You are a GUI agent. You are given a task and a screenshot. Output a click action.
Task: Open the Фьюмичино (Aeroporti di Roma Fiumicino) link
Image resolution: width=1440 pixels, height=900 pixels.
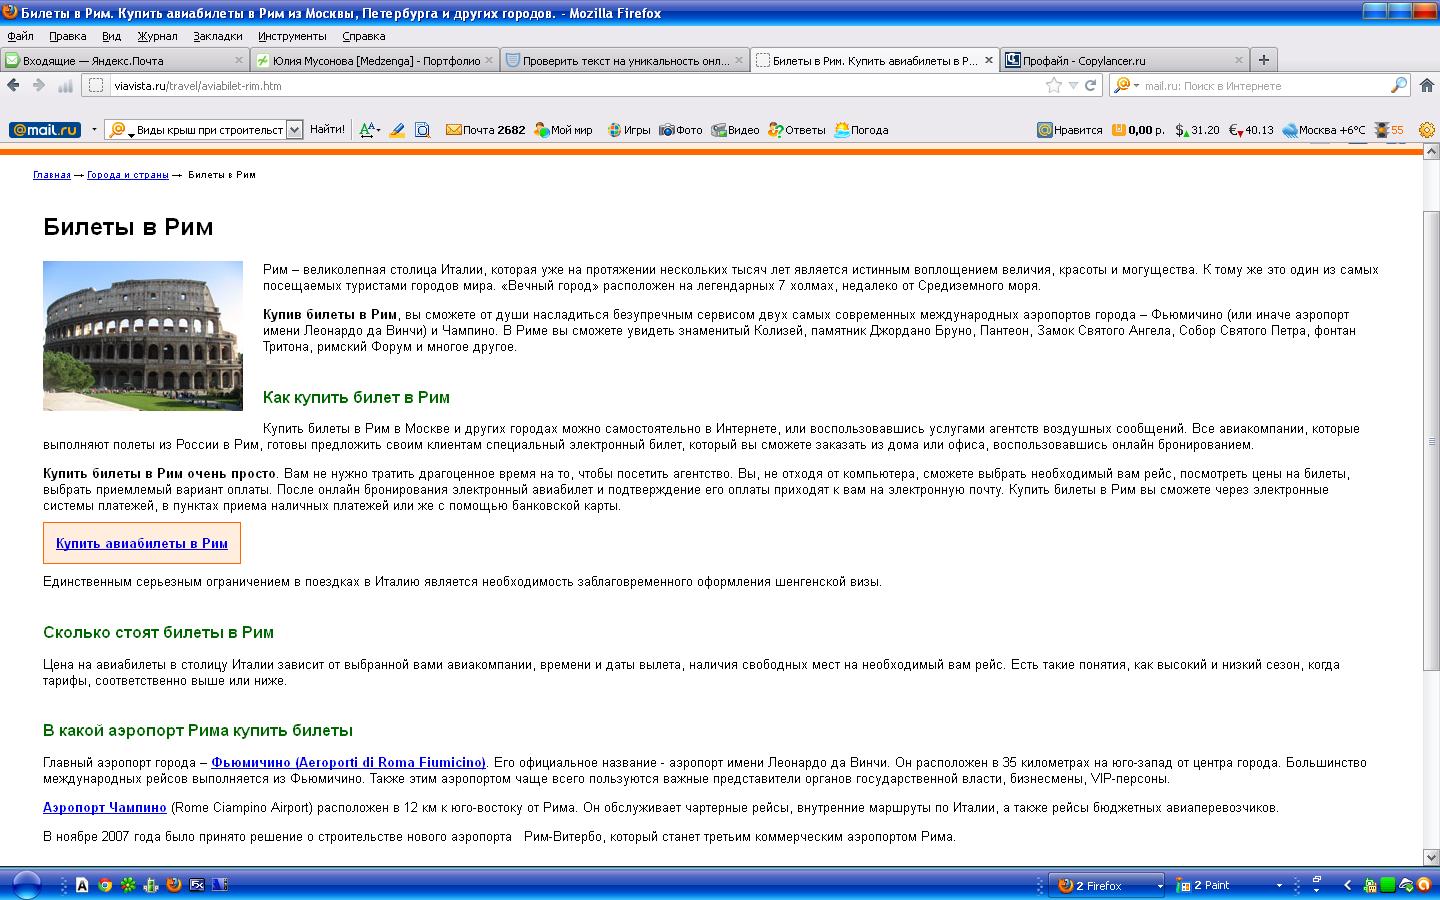pos(348,762)
